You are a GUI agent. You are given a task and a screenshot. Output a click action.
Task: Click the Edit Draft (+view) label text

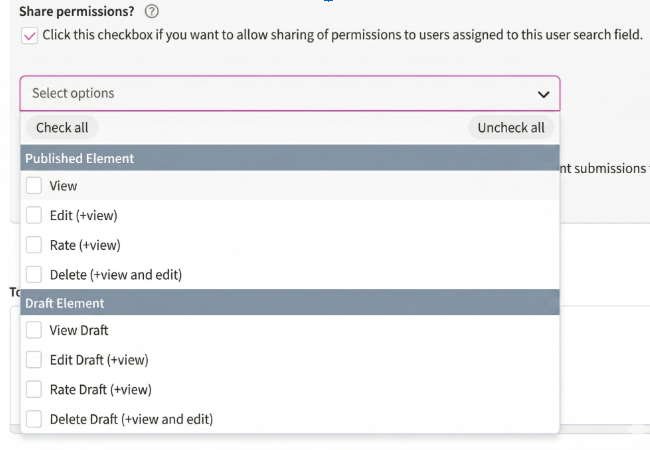[99, 360]
